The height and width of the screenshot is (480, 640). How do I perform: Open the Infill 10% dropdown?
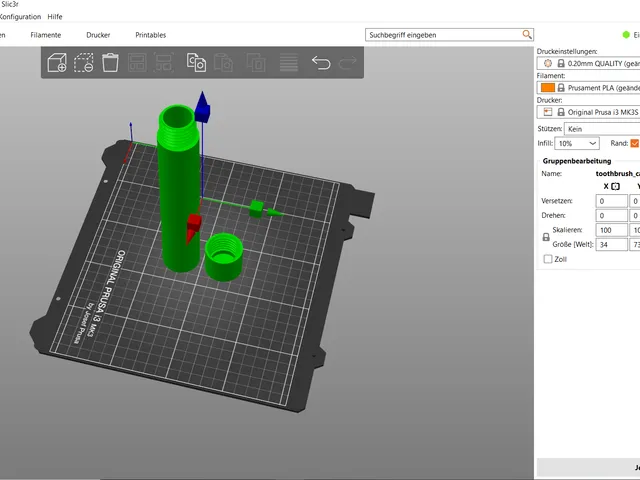pyautogui.click(x=577, y=144)
